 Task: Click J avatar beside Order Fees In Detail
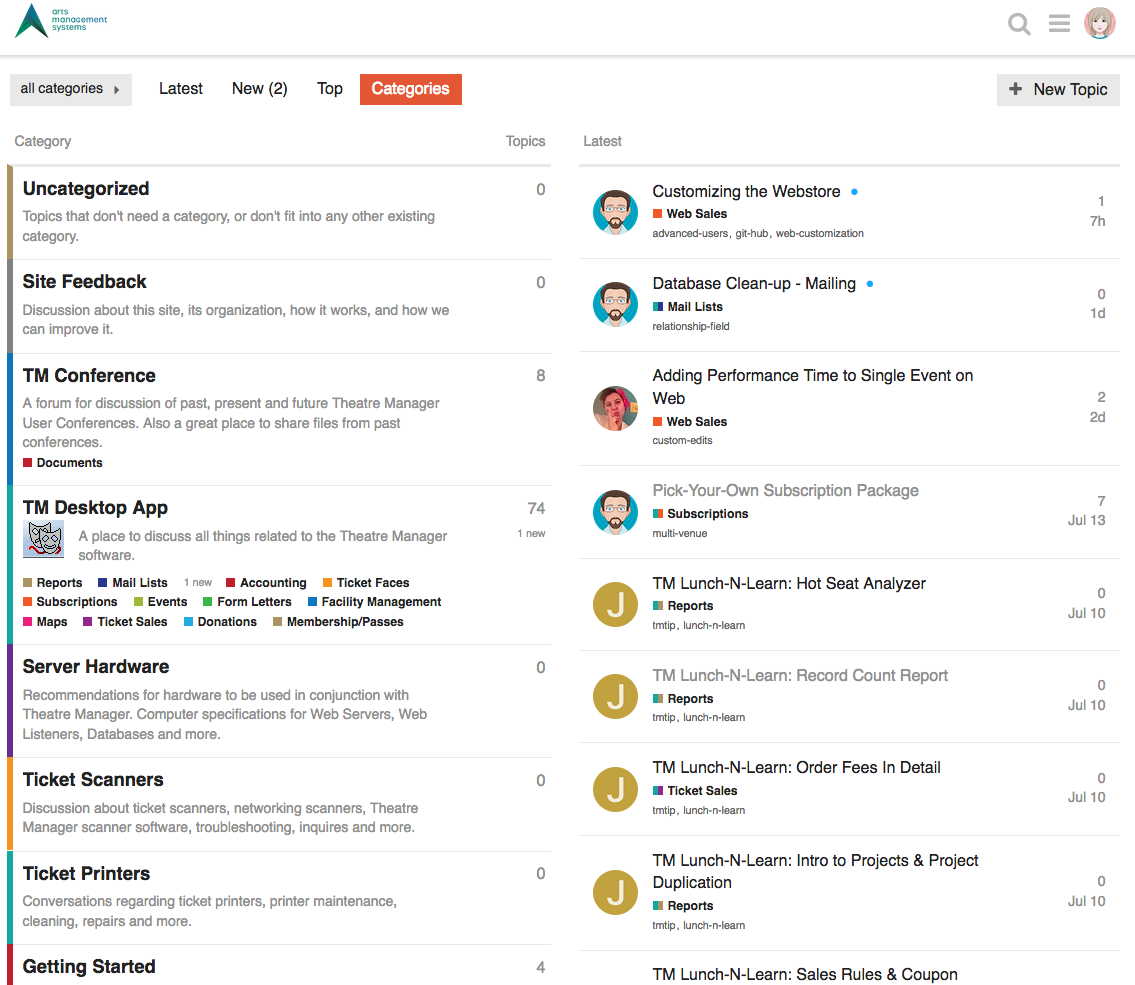click(x=615, y=789)
